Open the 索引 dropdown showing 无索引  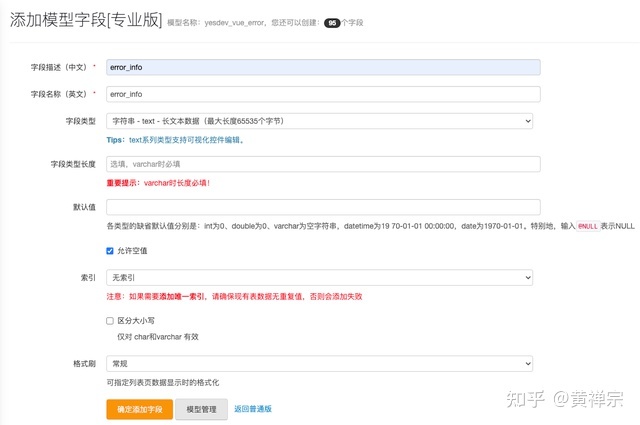point(319,278)
